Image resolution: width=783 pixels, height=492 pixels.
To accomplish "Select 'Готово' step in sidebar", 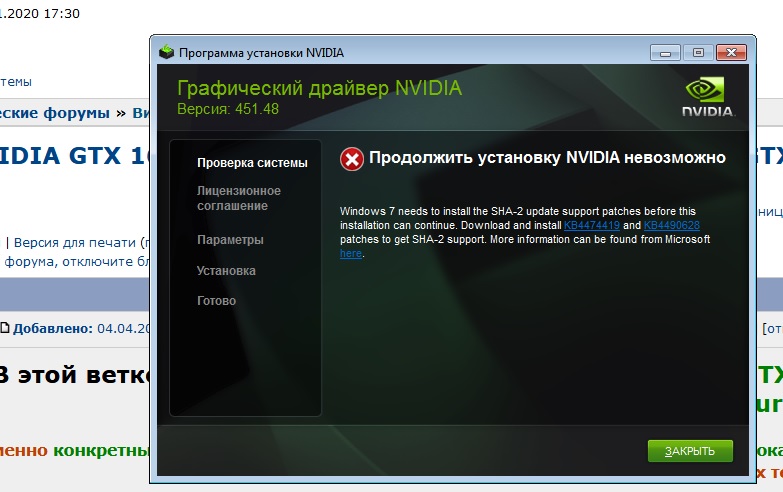I will point(216,301).
